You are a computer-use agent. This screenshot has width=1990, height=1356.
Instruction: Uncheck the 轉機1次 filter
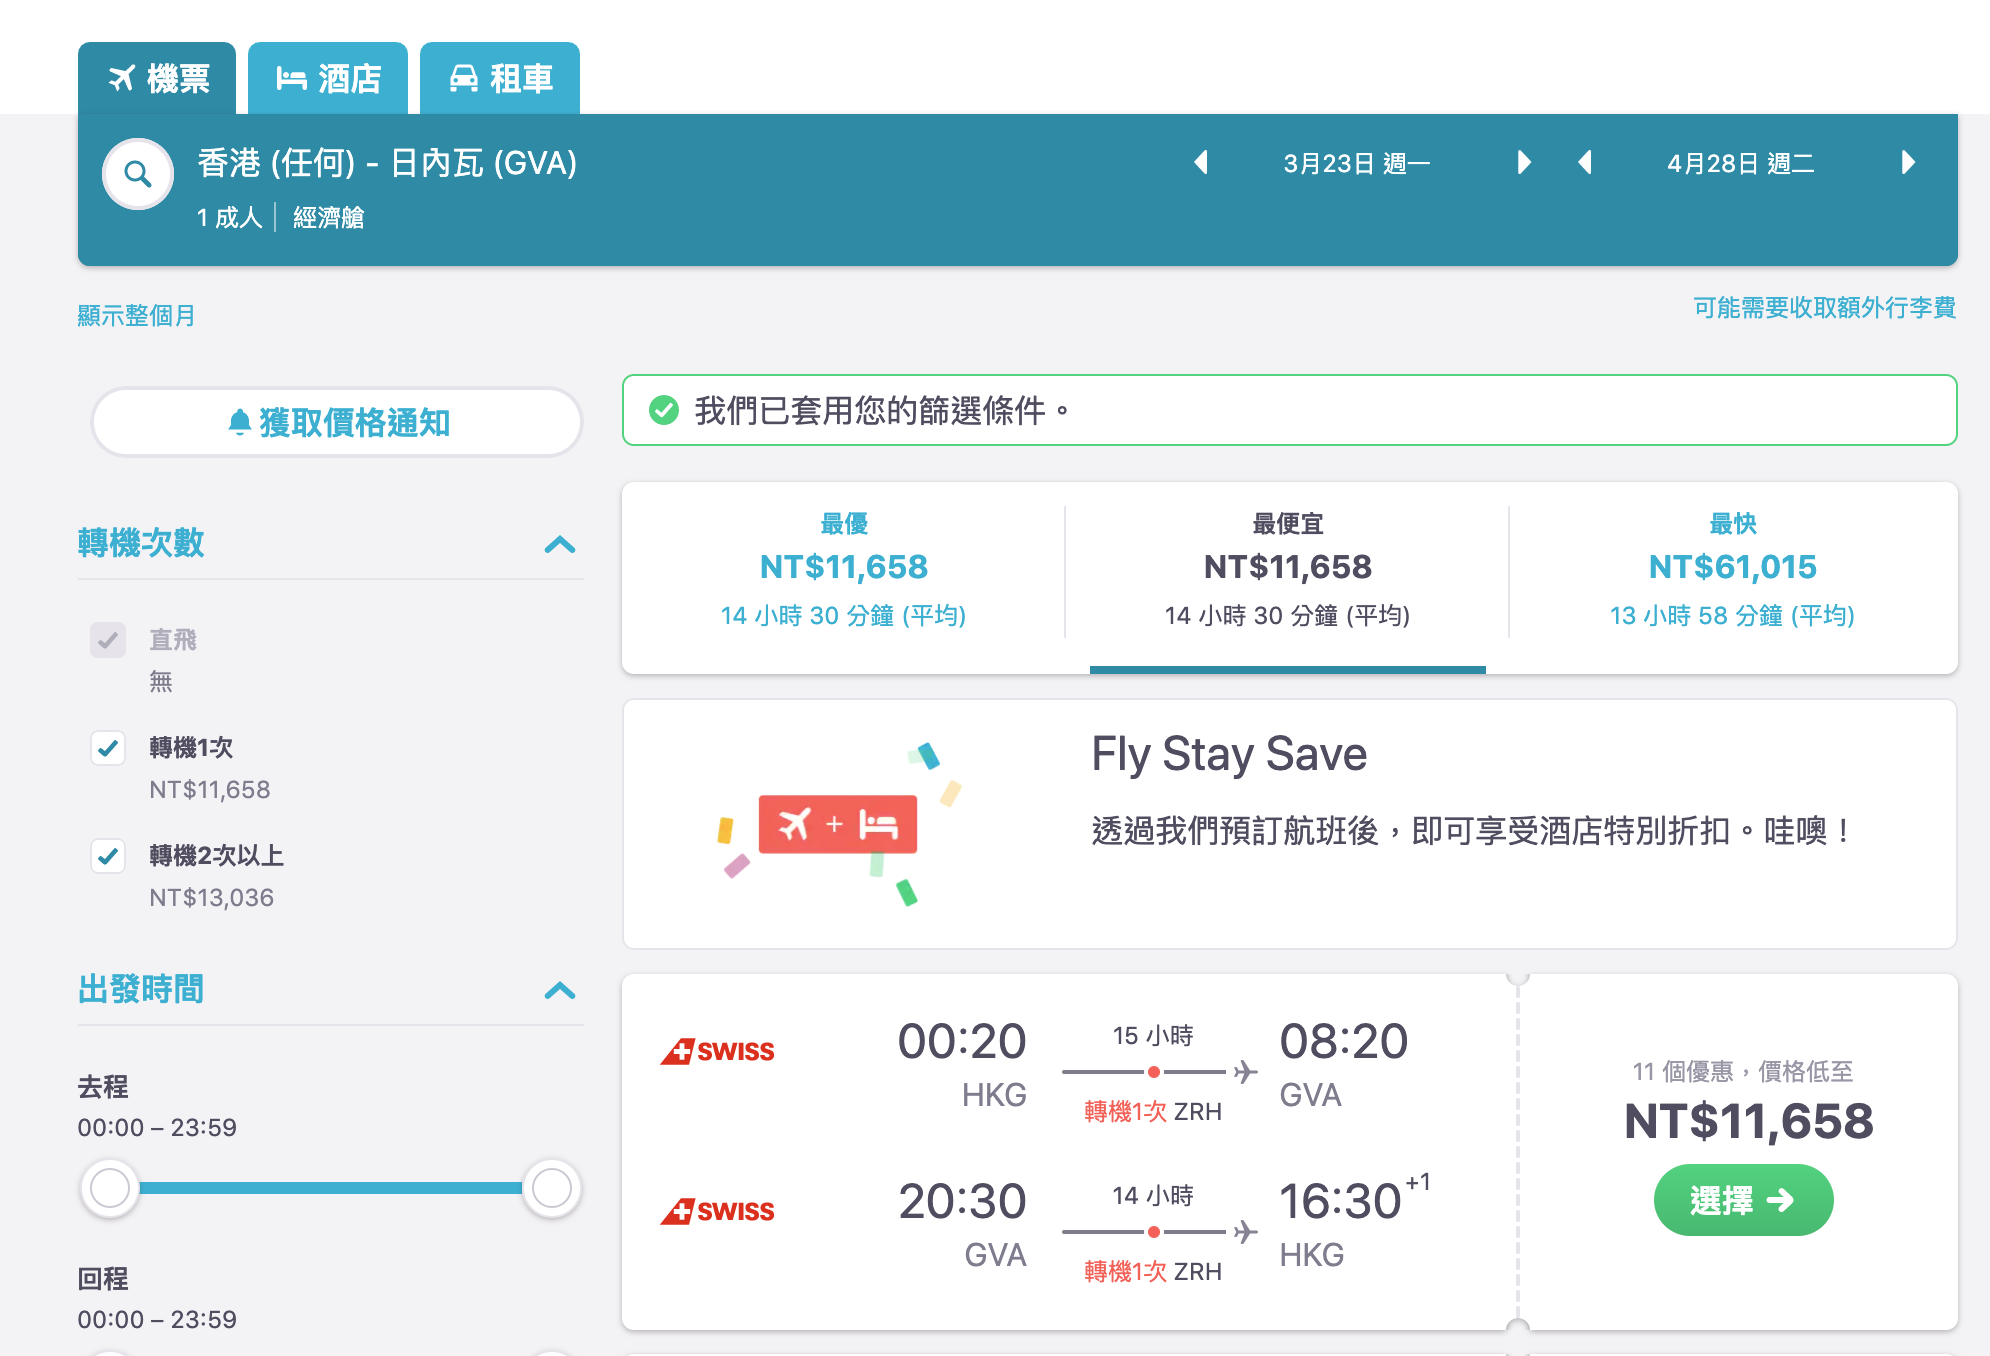[108, 748]
